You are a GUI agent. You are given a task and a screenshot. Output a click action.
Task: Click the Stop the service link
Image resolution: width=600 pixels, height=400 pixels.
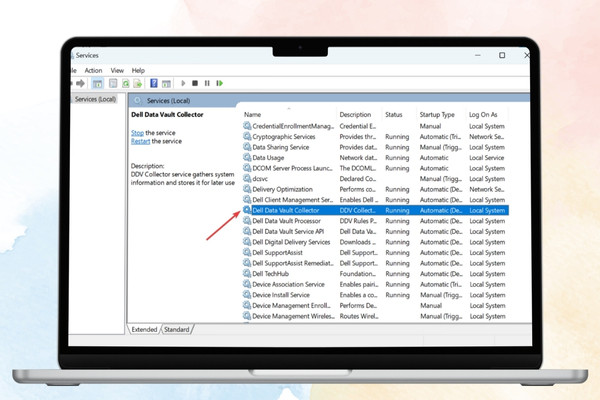(137, 133)
